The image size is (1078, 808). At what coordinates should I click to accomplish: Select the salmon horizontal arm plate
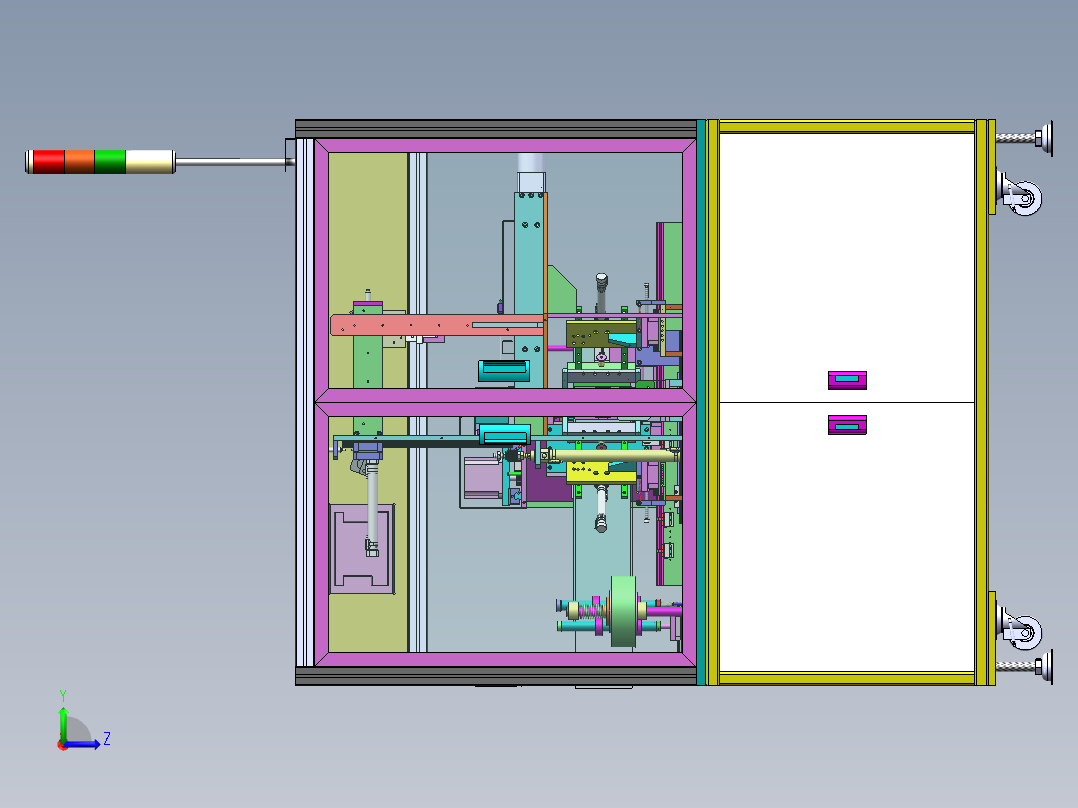pyautogui.click(x=437, y=325)
